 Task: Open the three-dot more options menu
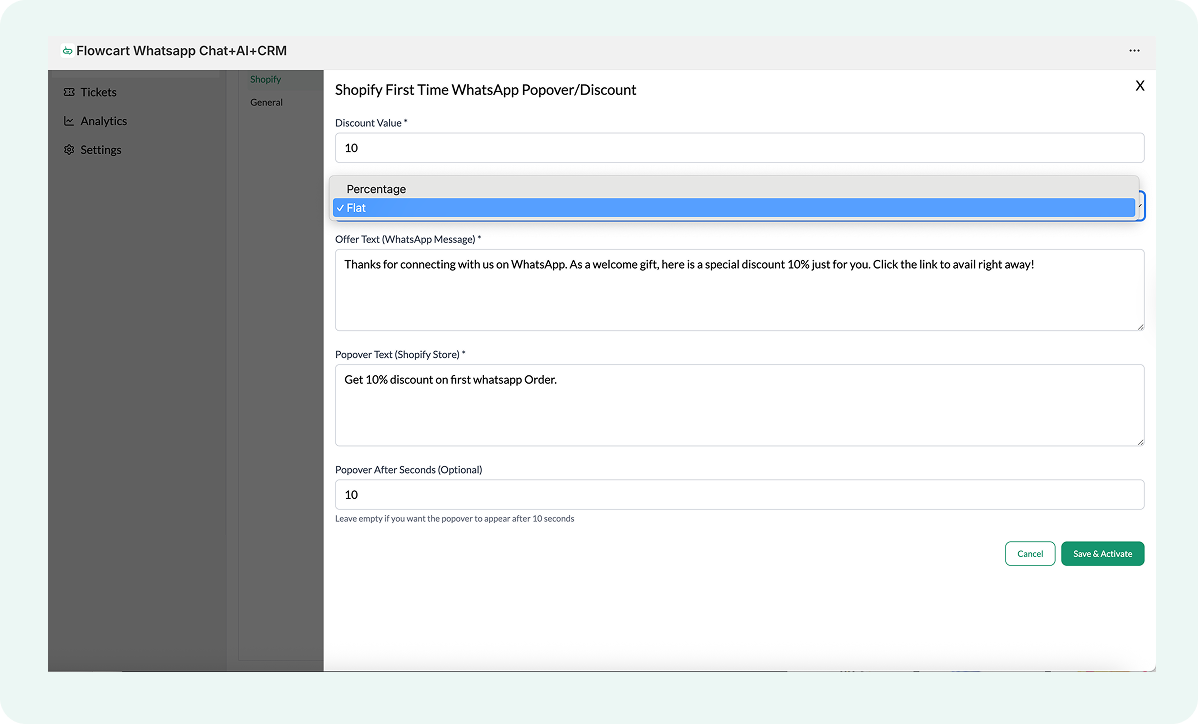(x=1134, y=50)
